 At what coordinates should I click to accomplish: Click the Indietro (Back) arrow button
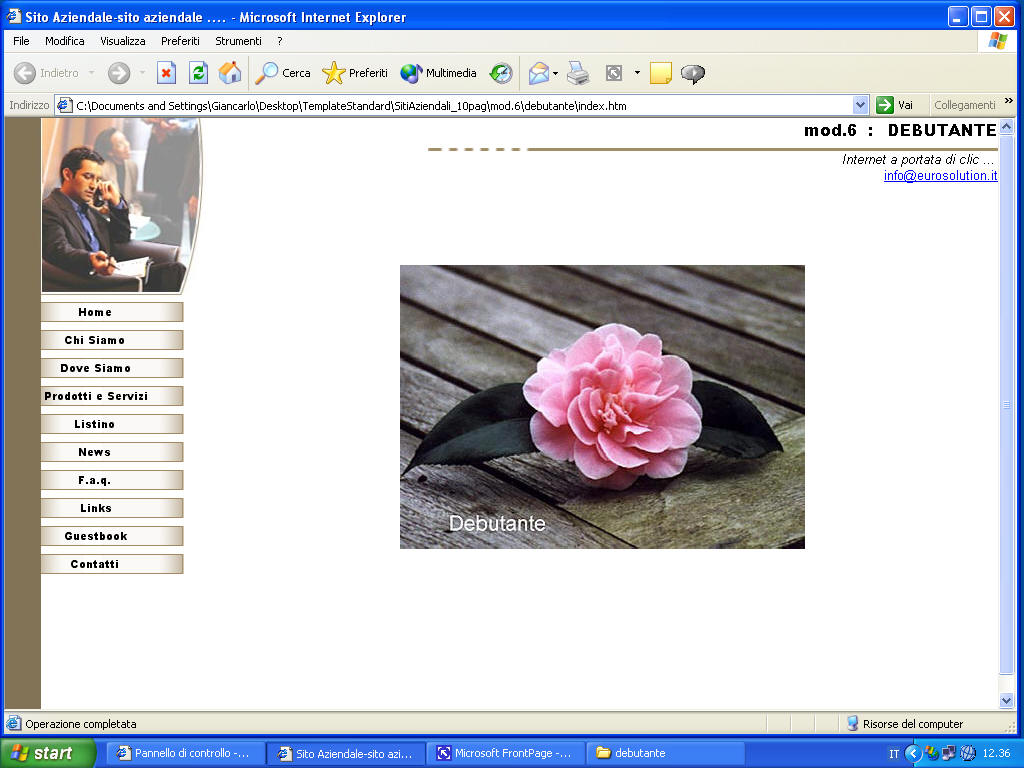point(46,73)
